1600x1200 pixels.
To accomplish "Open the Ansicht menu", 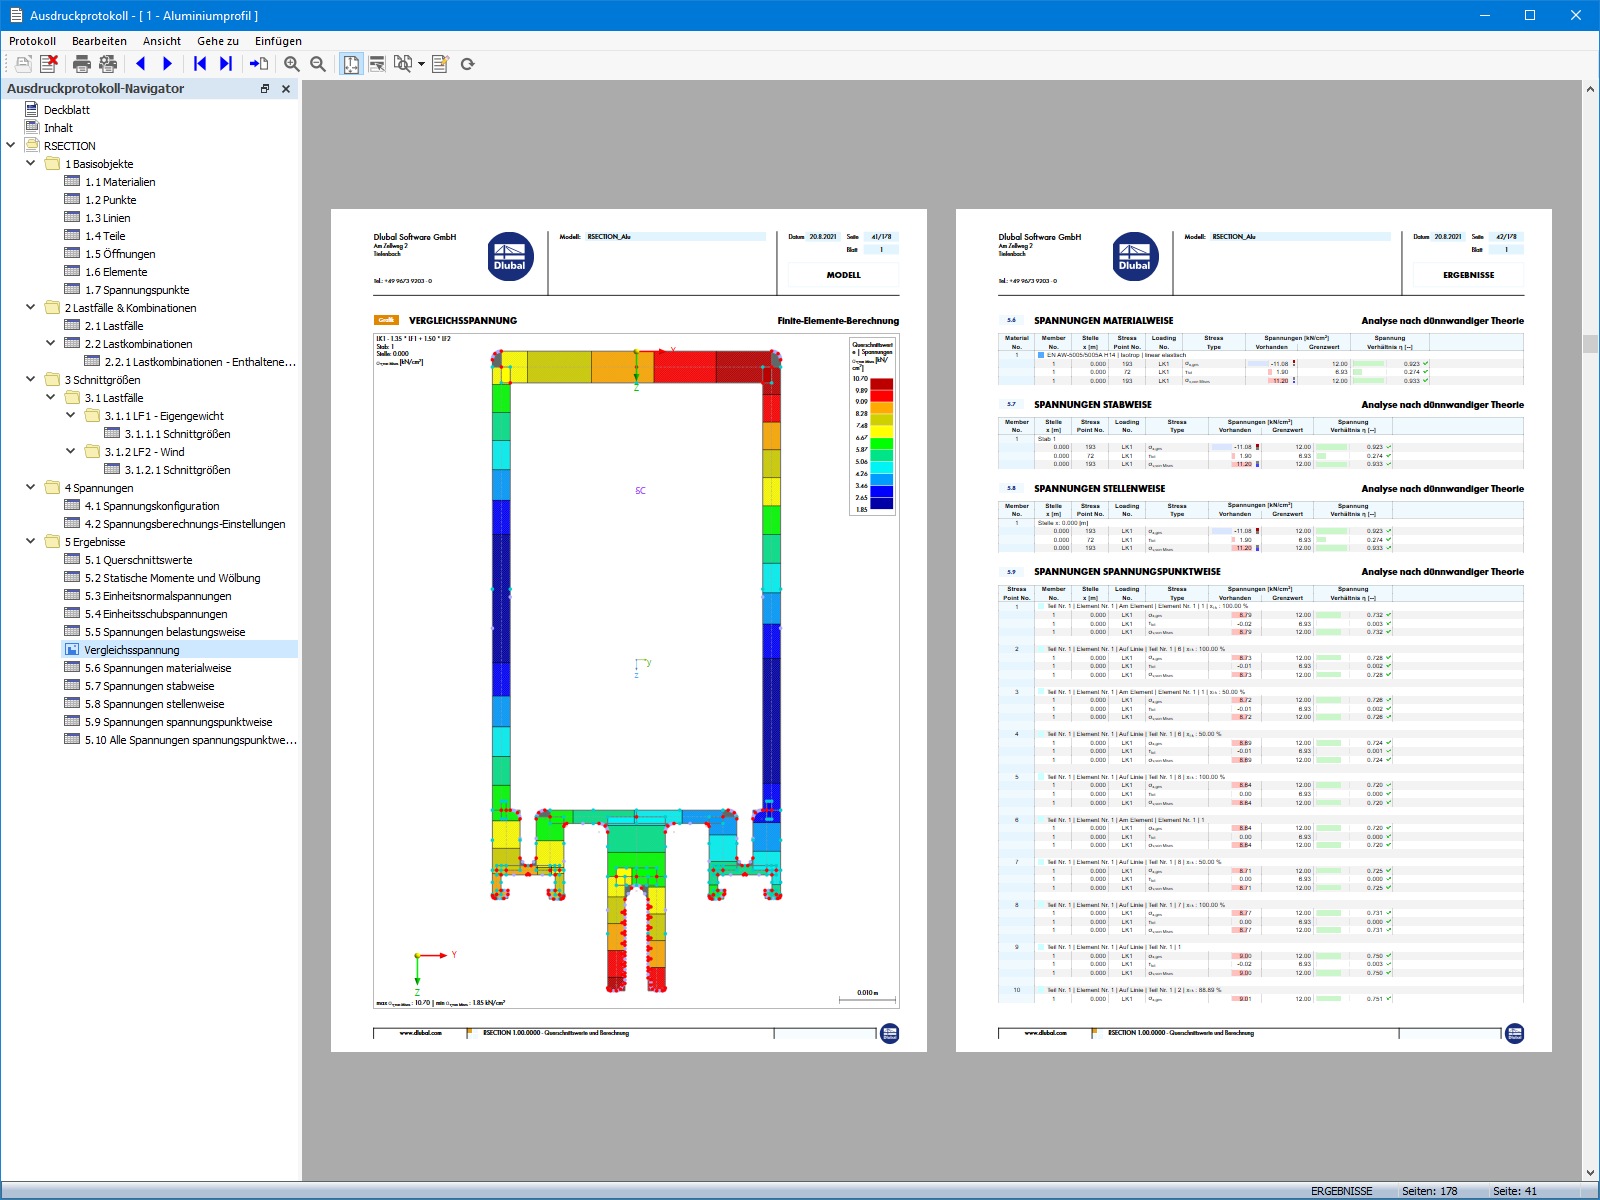I will (162, 41).
